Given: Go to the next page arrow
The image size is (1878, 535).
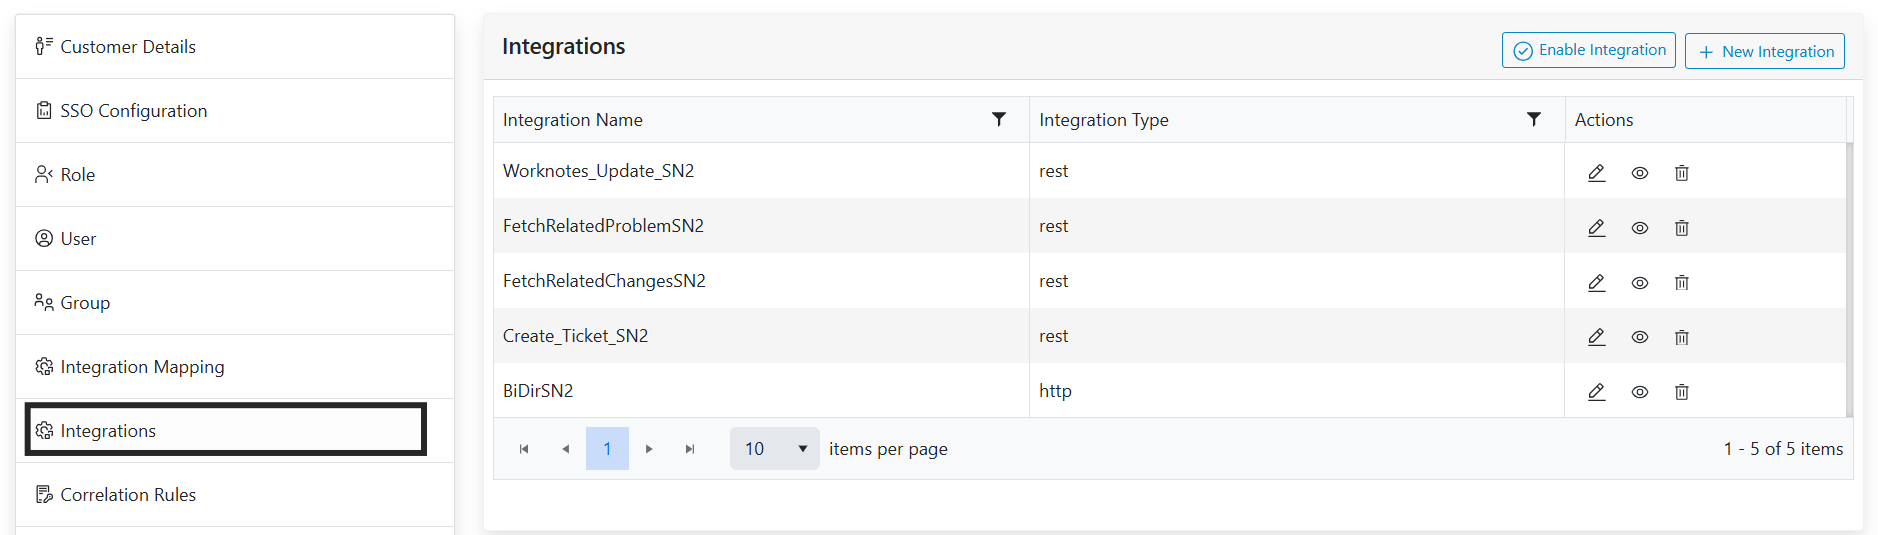Looking at the screenshot, I should point(649,449).
